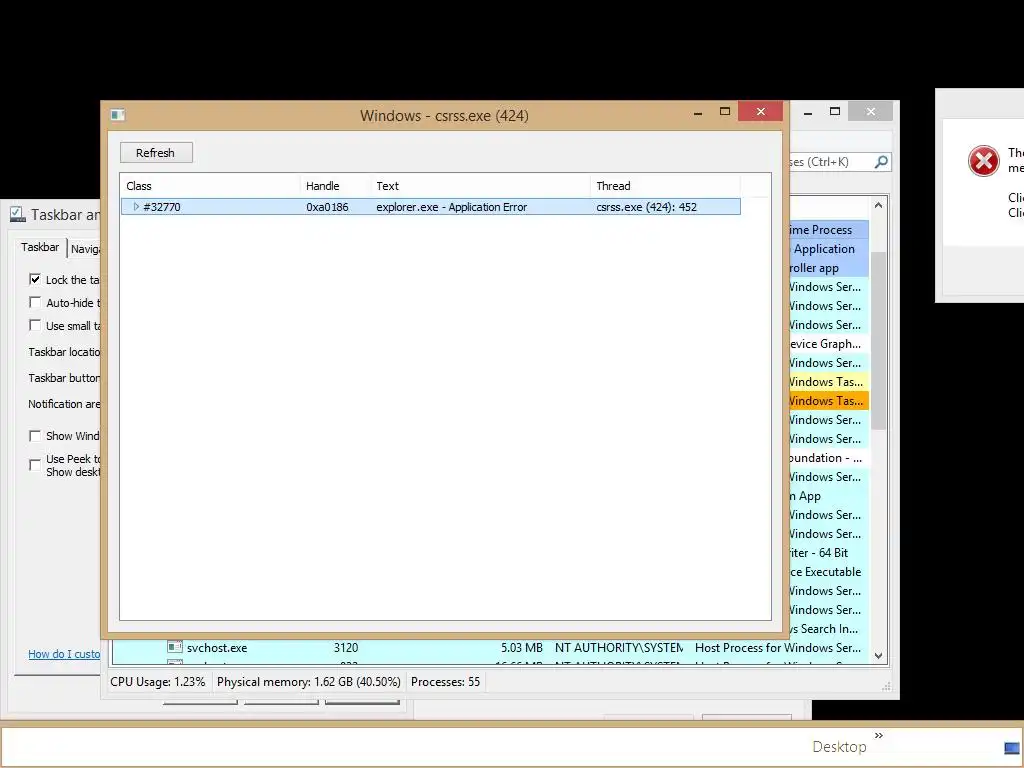Click the csrss.exe dialog title bar icon
1024x768 pixels.
click(x=118, y=115)
